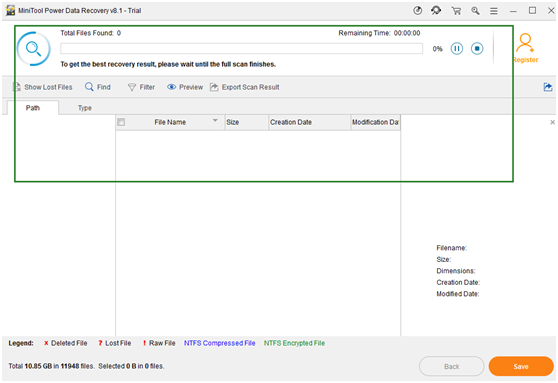Switch to the Path tab
Viewport: 558px width, 383px height.
pyautogui.click(x=33, y=108)
